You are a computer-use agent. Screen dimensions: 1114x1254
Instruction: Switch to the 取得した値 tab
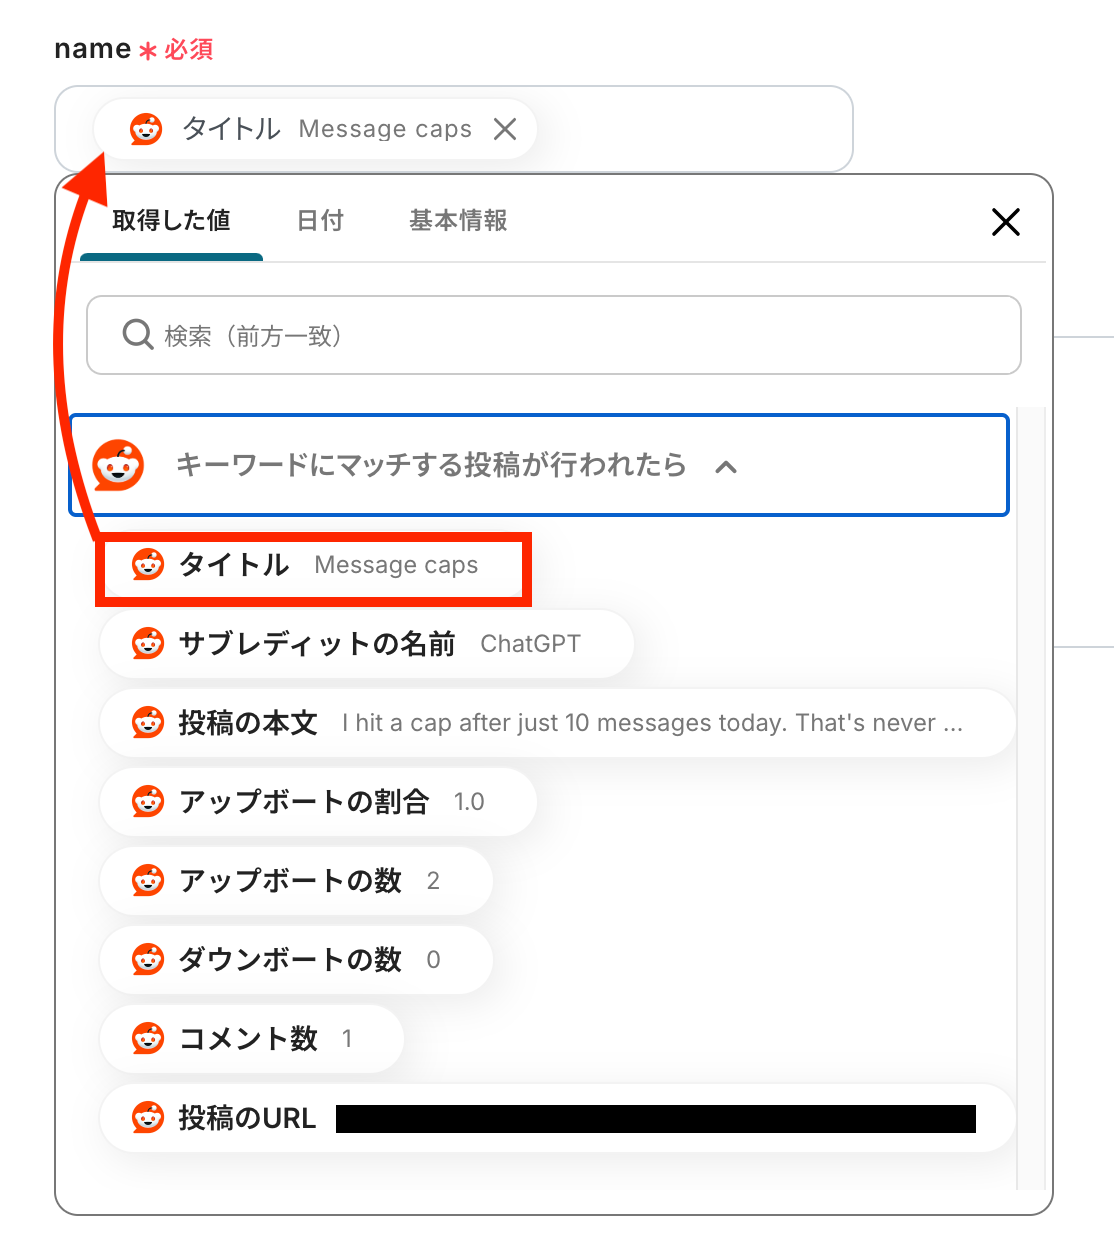point(171,221)
